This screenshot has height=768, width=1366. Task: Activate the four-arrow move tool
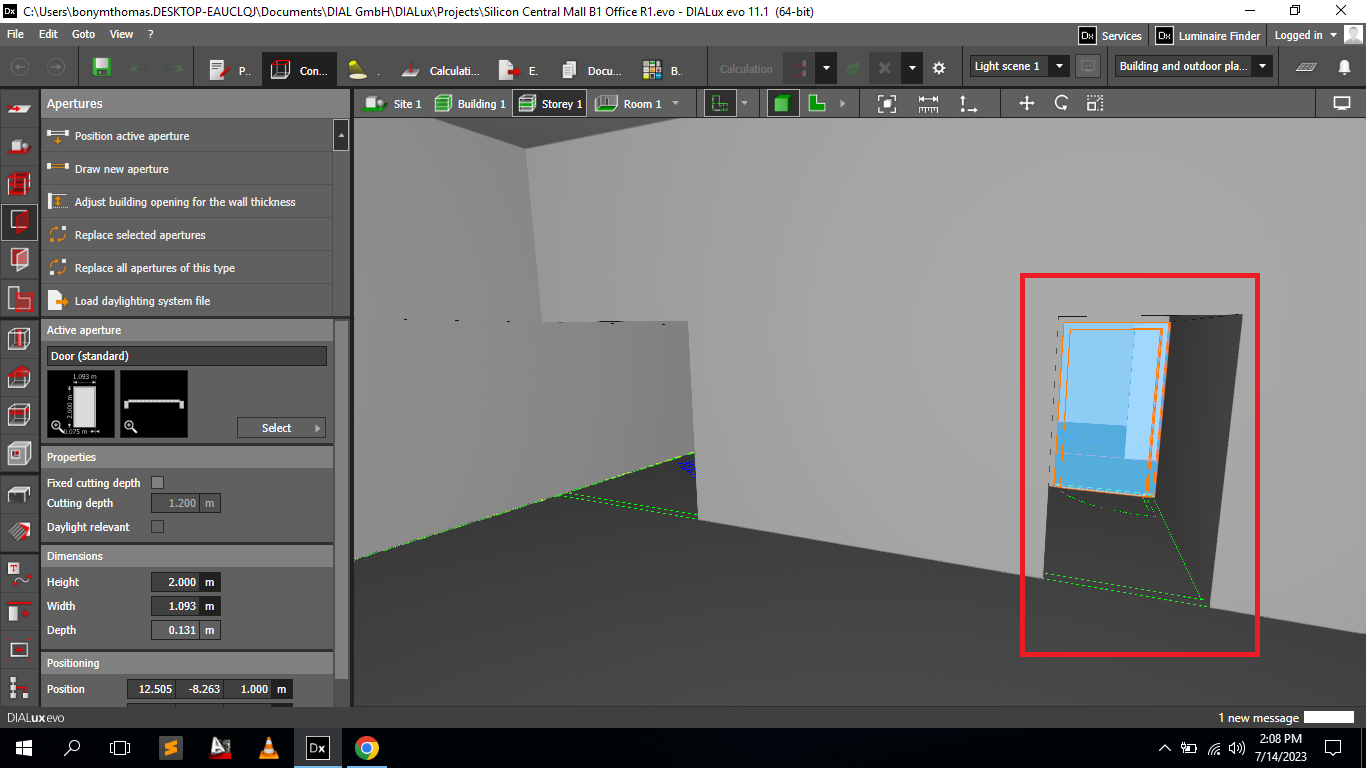click(1026, 103)
